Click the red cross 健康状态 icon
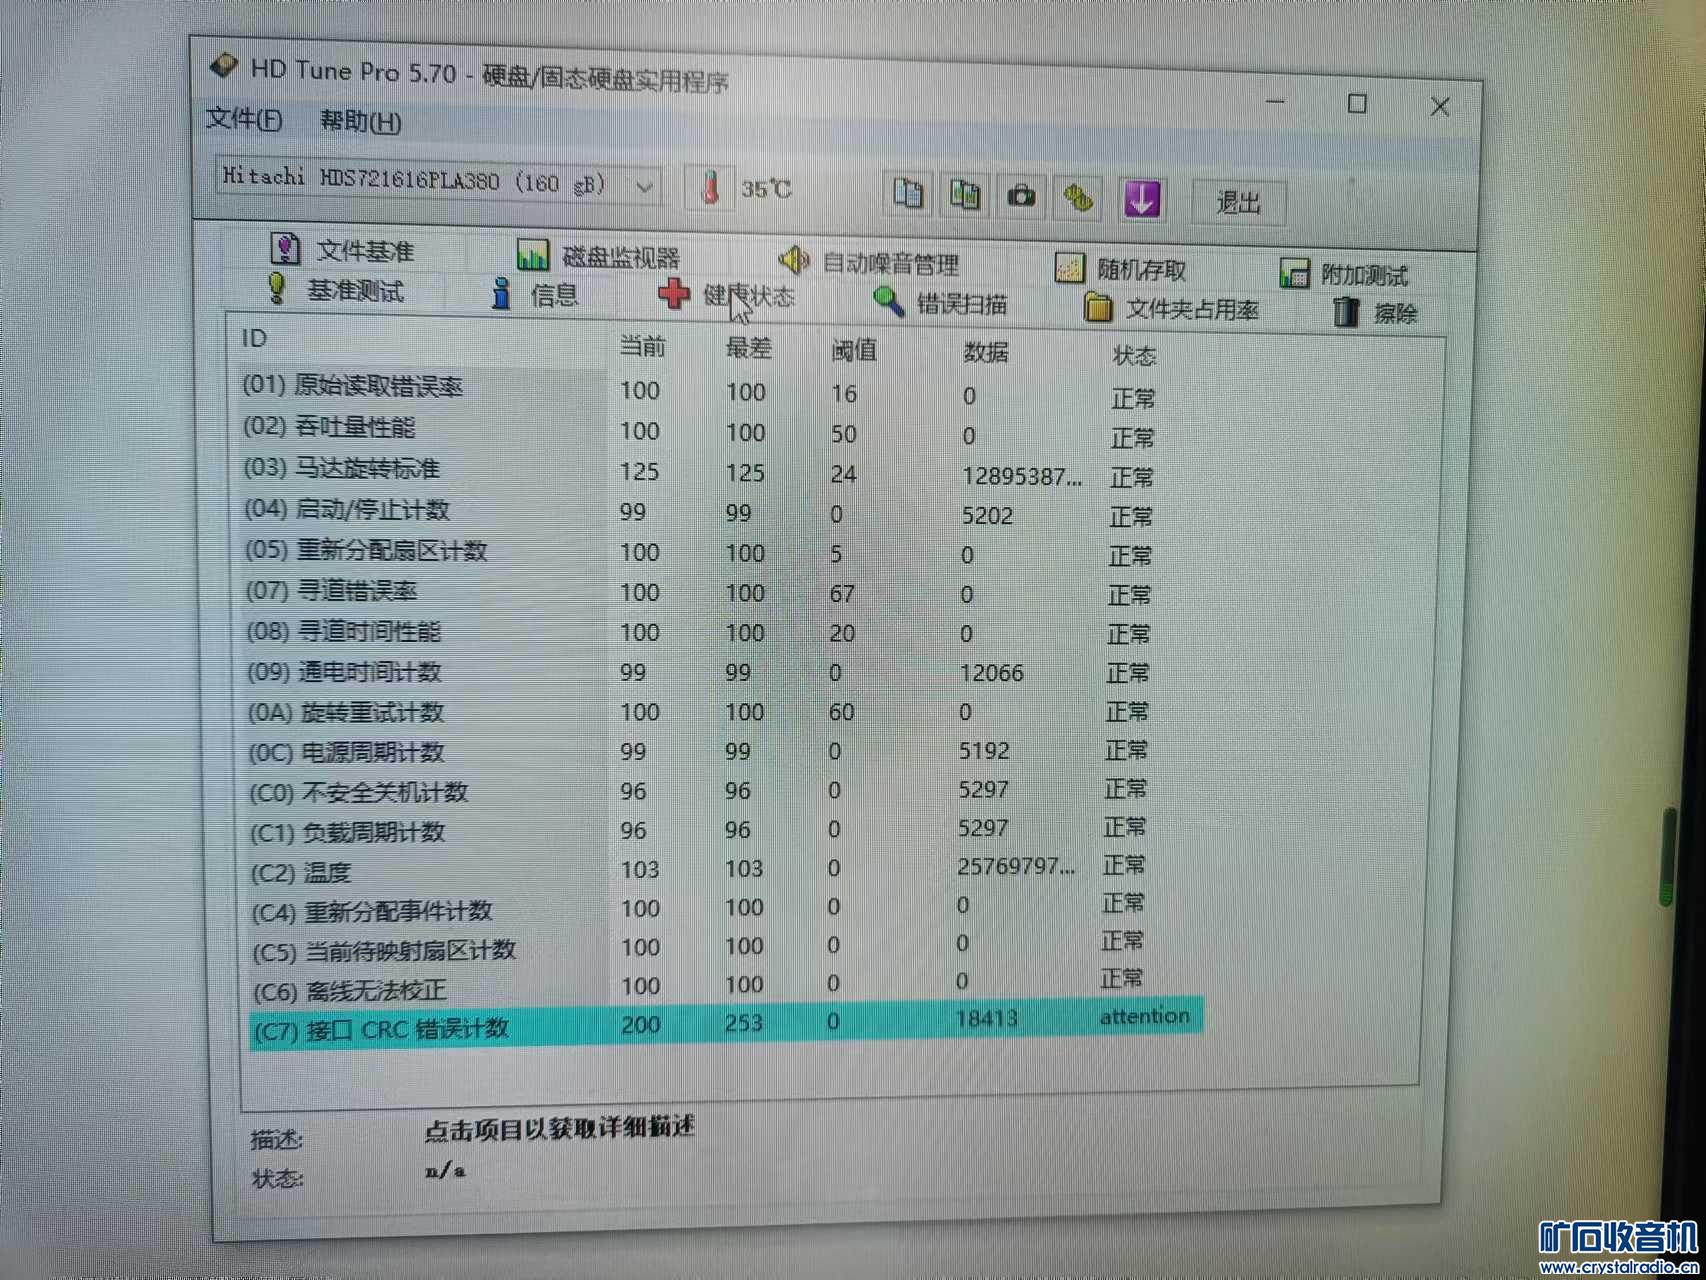 674,294
